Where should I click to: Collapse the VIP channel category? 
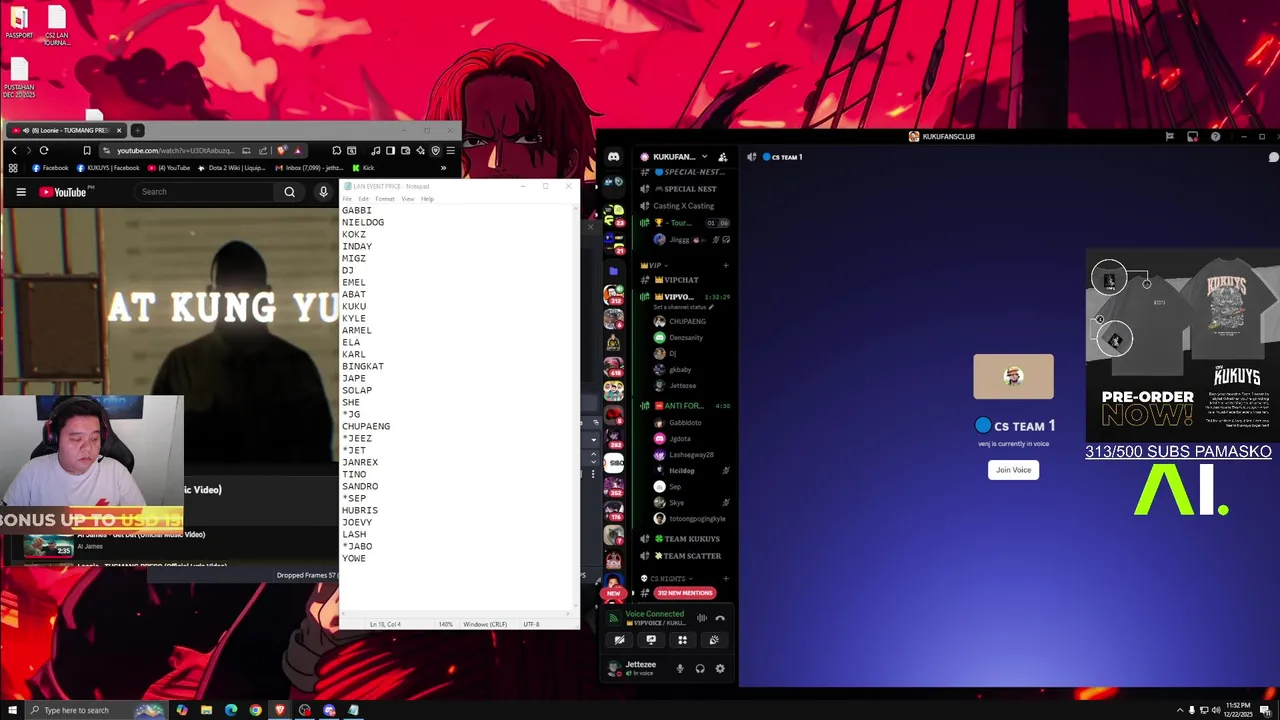pyautogui.click(x=656, y=265)
